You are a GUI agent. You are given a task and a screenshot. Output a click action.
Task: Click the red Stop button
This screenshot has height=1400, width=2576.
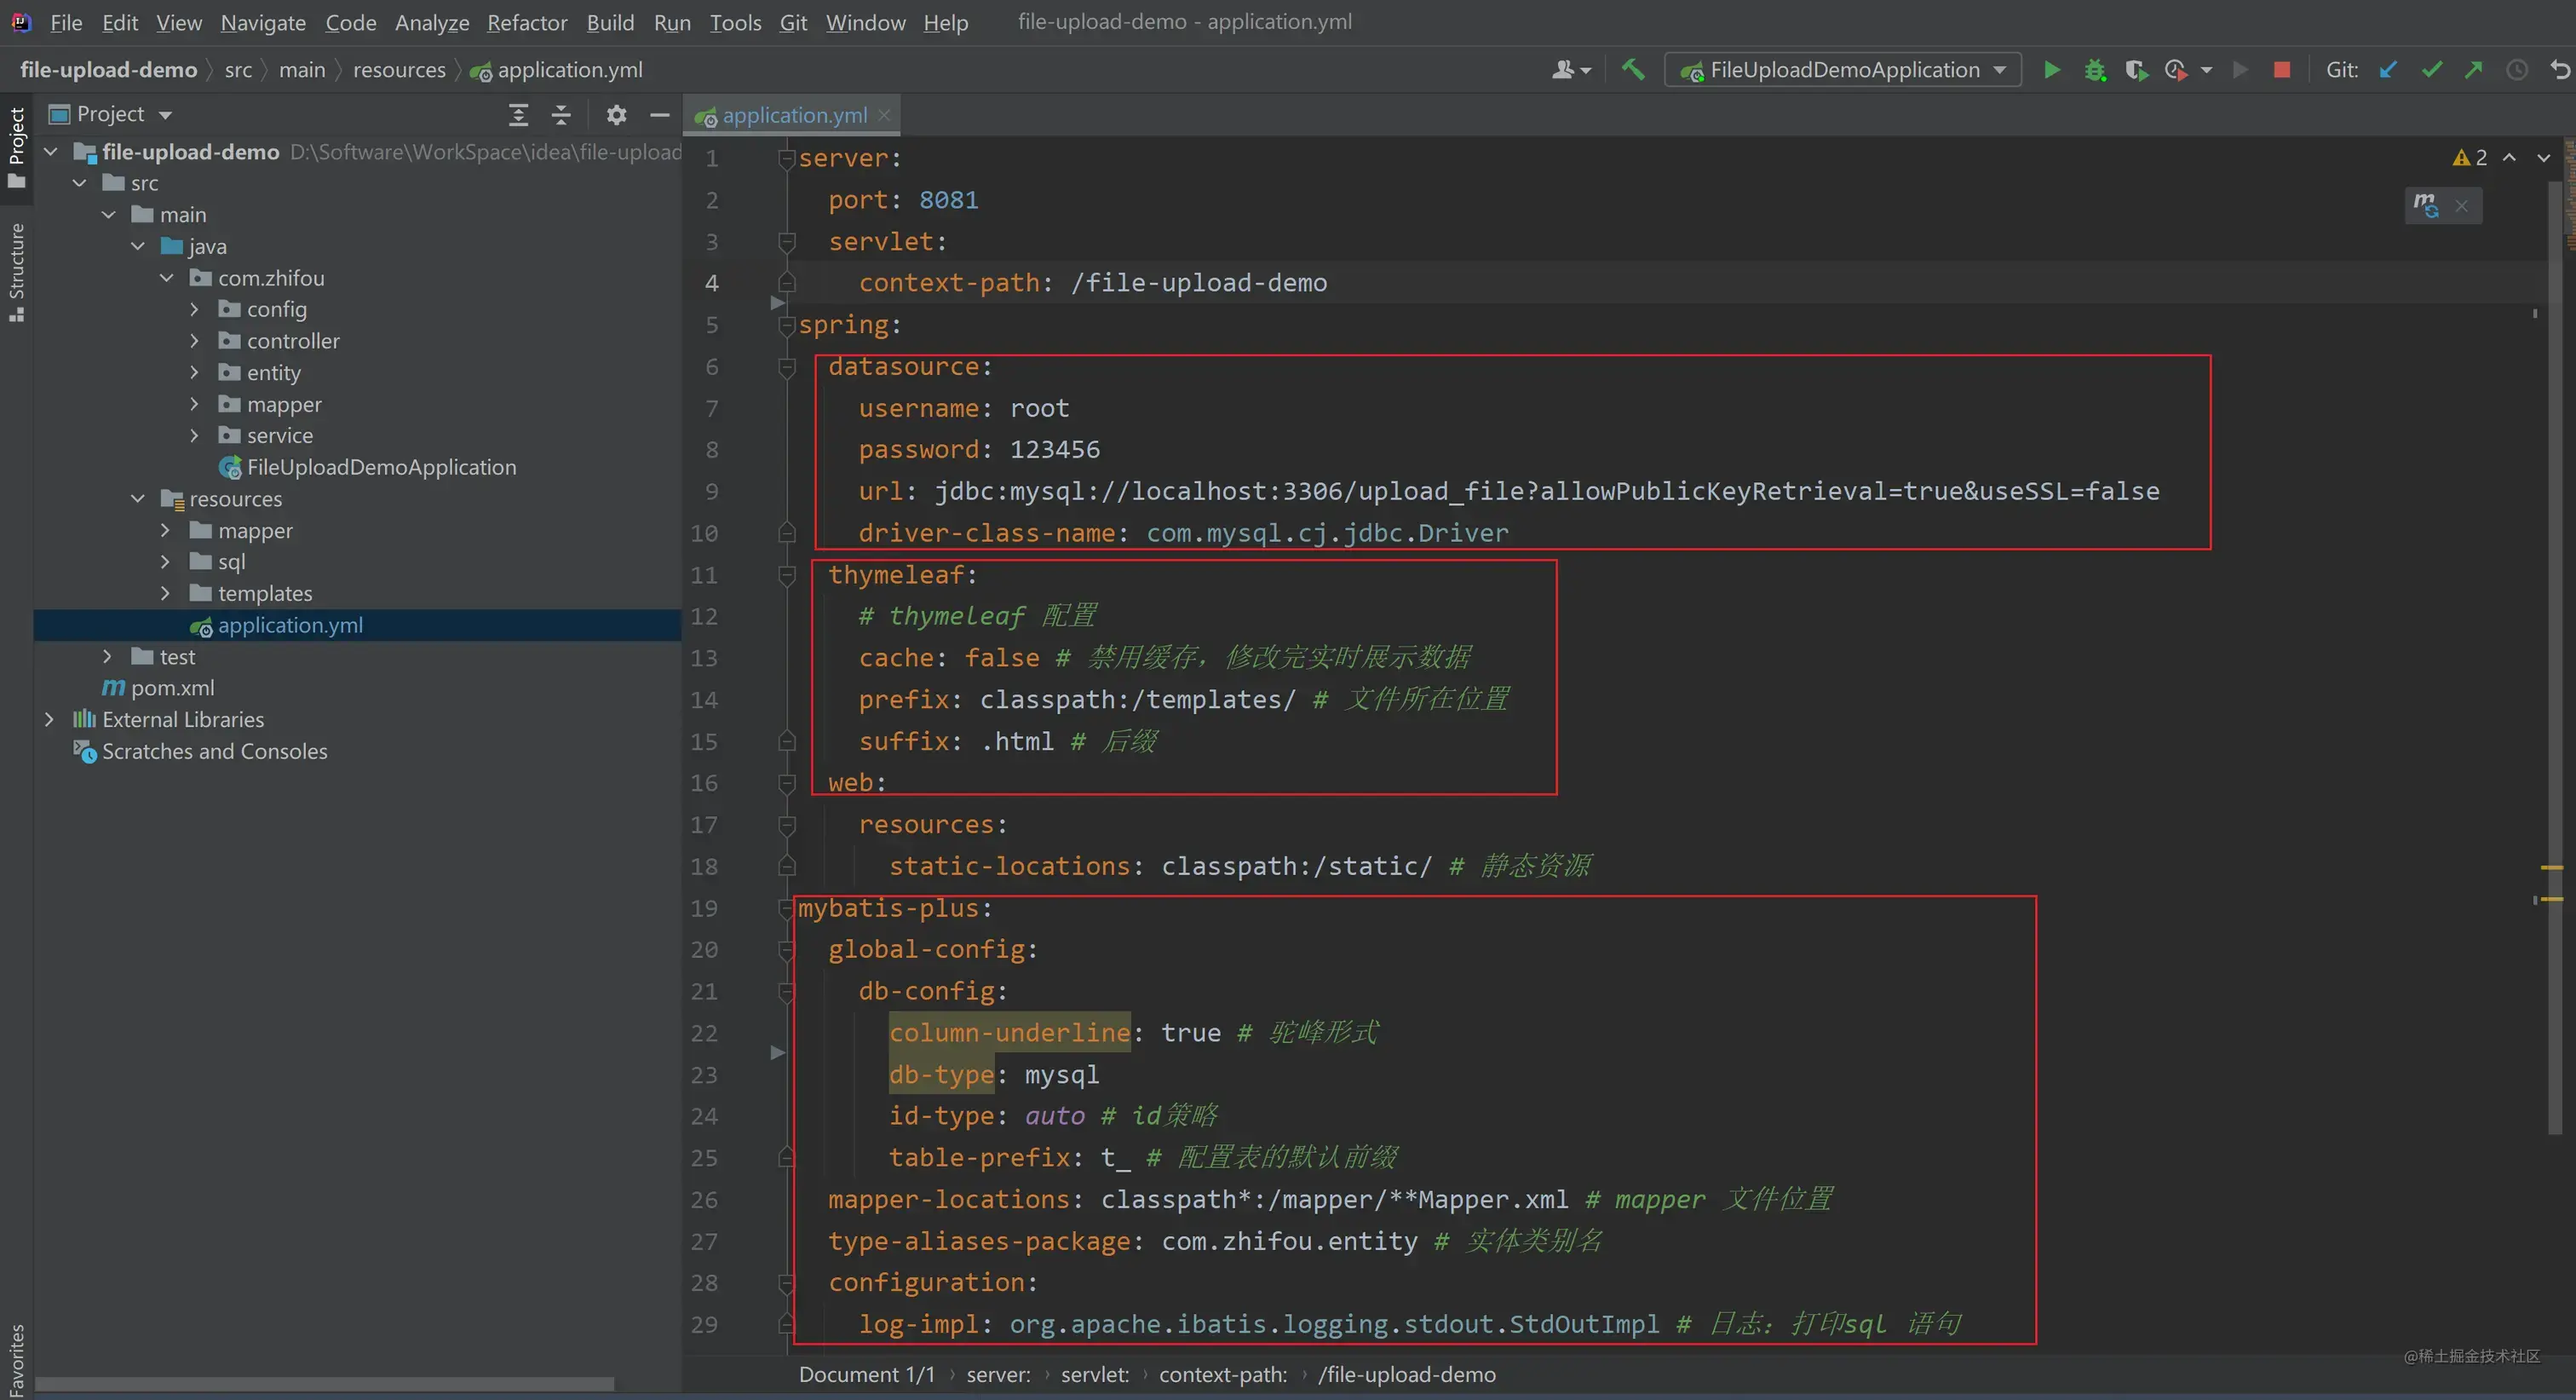coord(2282,70)
